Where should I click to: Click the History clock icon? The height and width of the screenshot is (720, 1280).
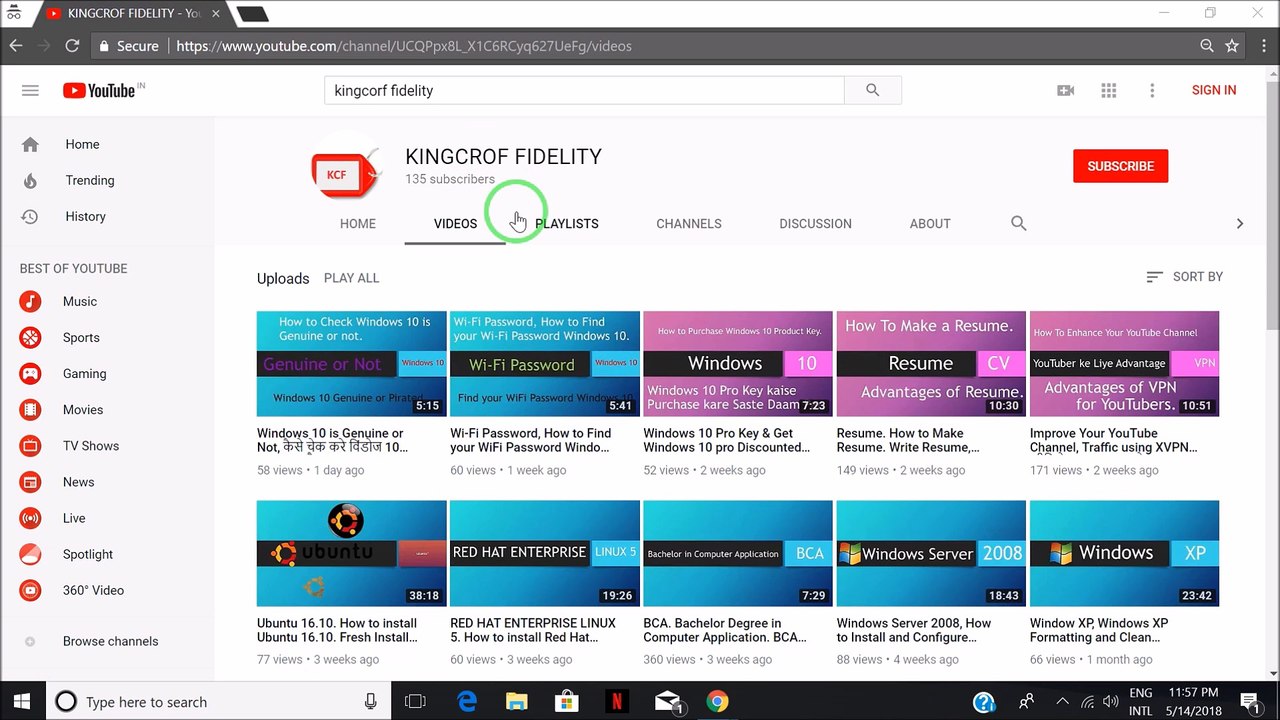(30, 216)
